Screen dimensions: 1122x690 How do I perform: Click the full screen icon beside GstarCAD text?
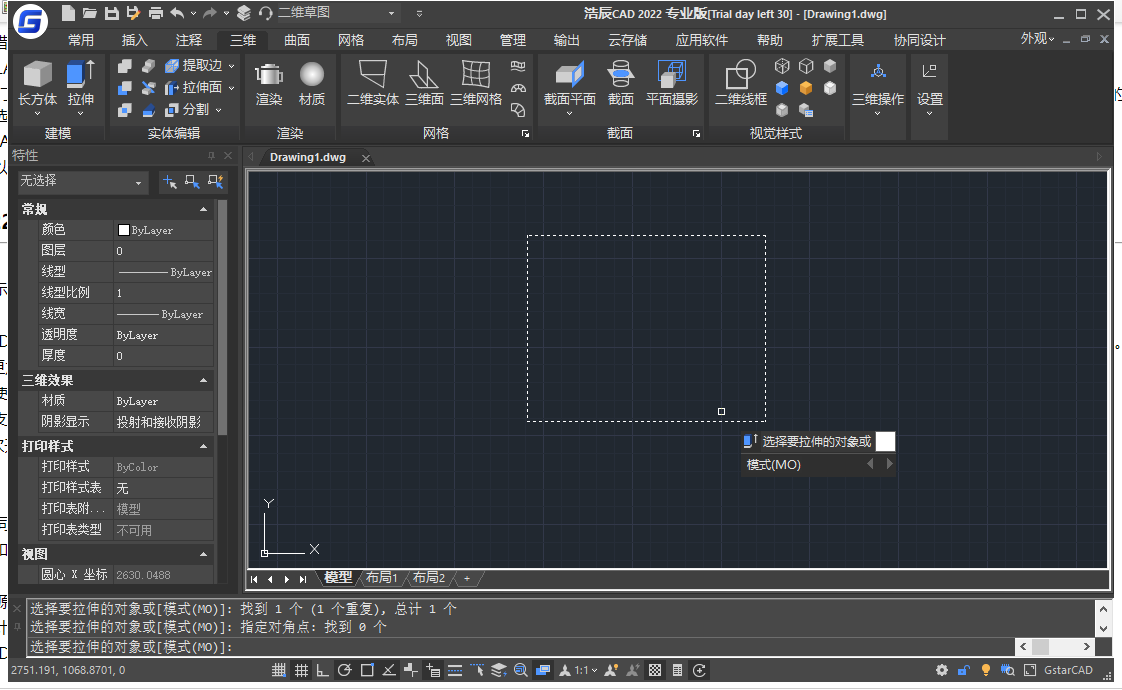[1030, 670]
